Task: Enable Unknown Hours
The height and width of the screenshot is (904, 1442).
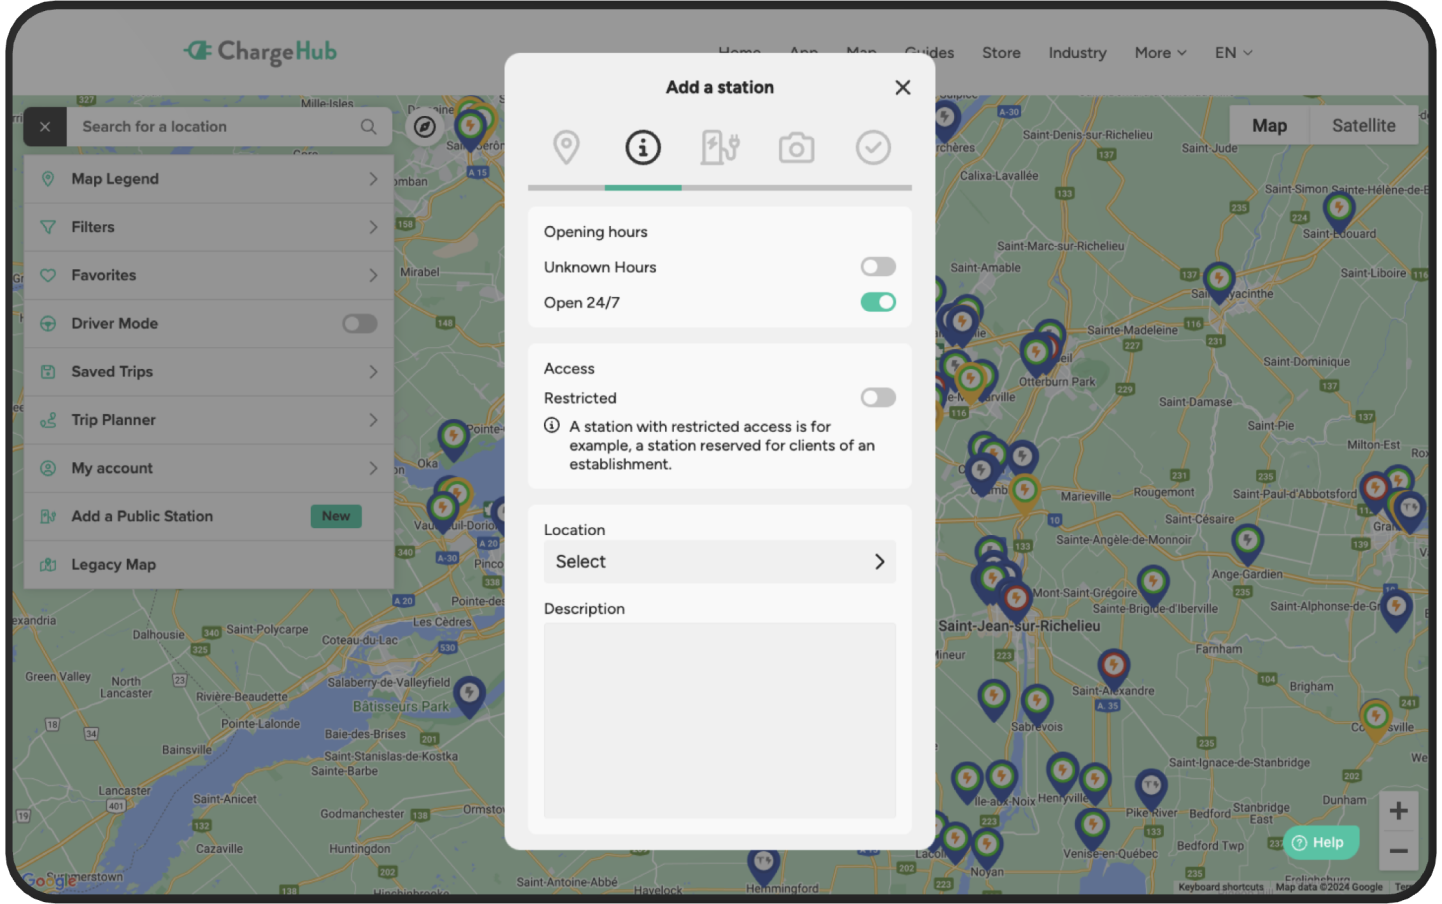Action: point(877,266)
